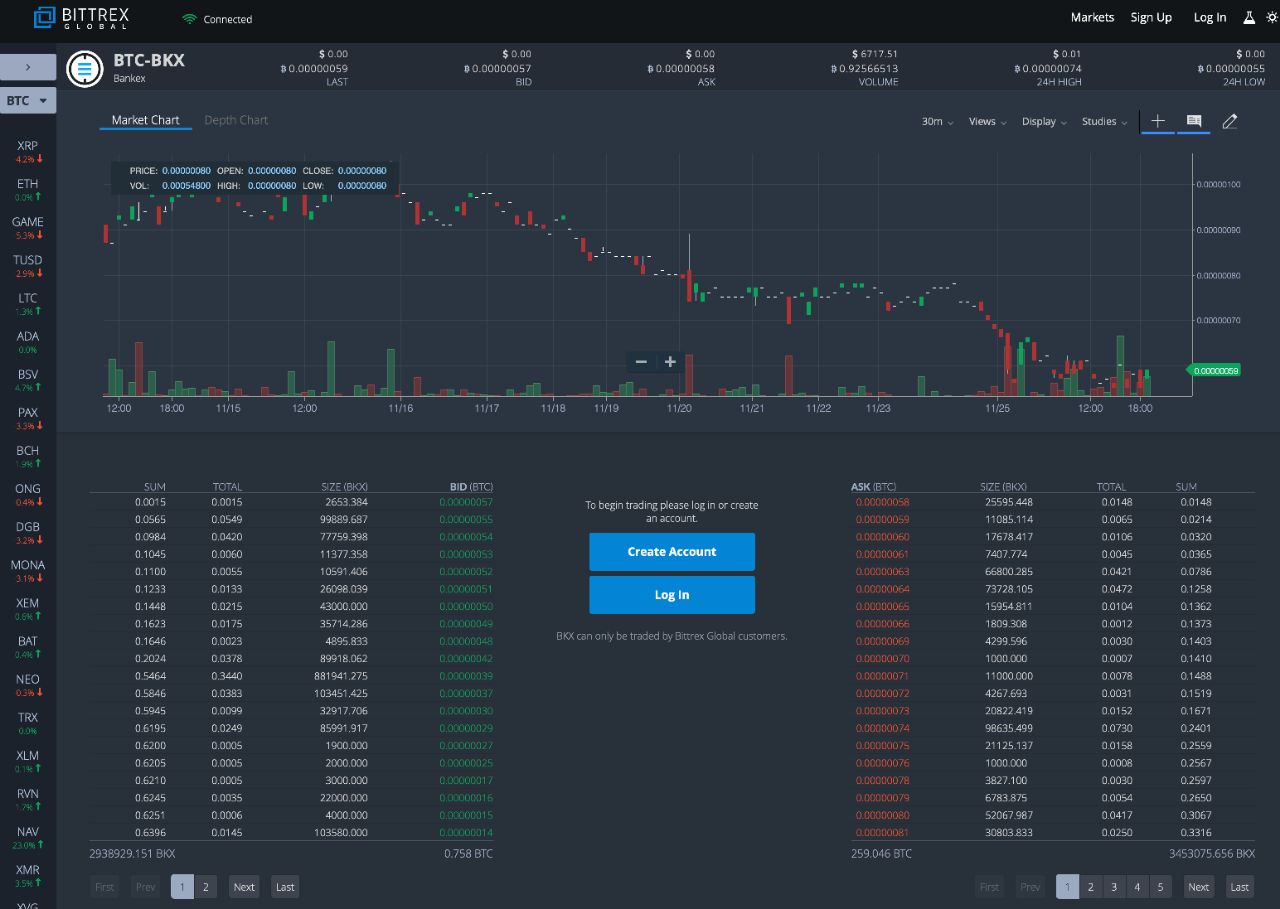Click the ASK (BTC) column header

874,487
